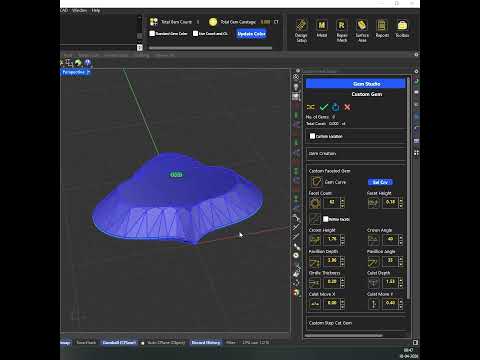Click the horizontal scrollbar under Update Color

210,48
